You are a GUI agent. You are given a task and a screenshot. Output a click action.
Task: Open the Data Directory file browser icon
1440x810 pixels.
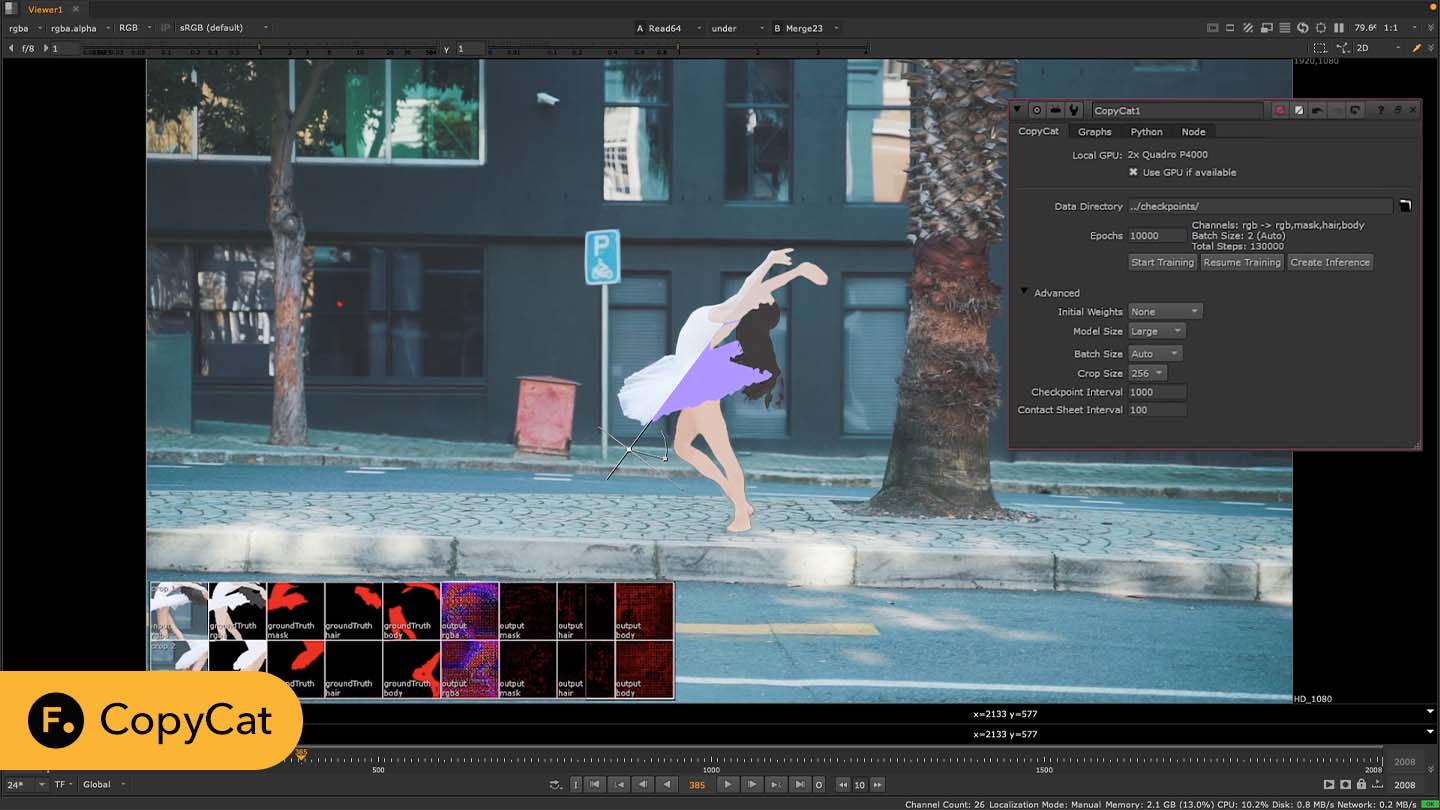[1405, 206]
